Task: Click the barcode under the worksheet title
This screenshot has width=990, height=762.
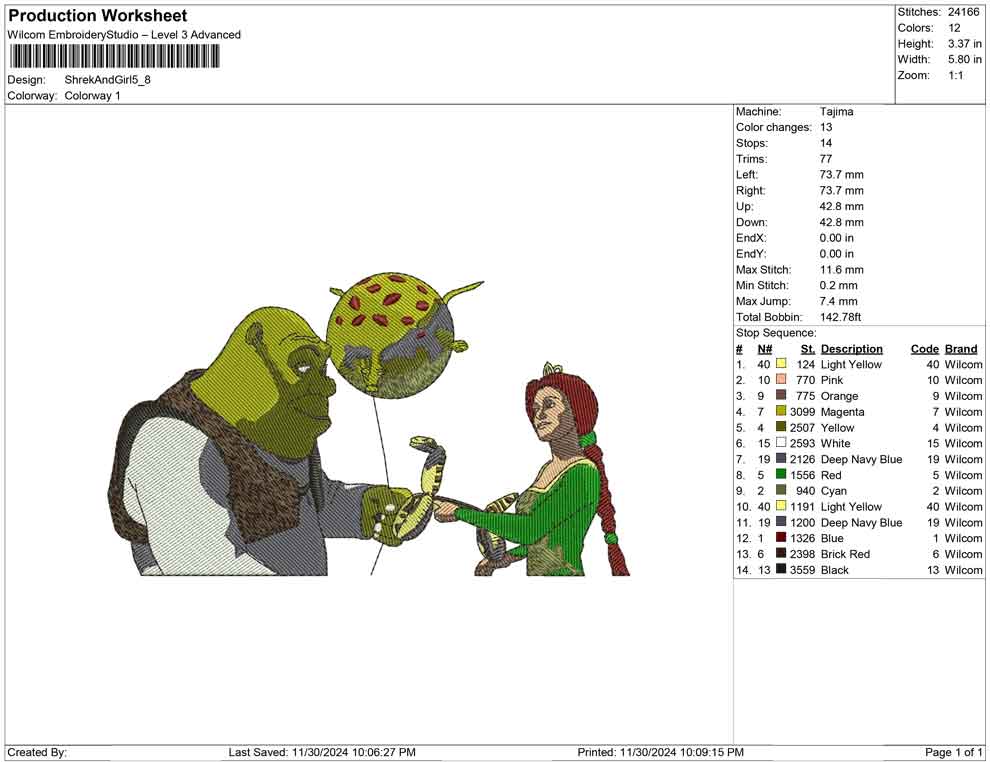Action: (114, 57)
